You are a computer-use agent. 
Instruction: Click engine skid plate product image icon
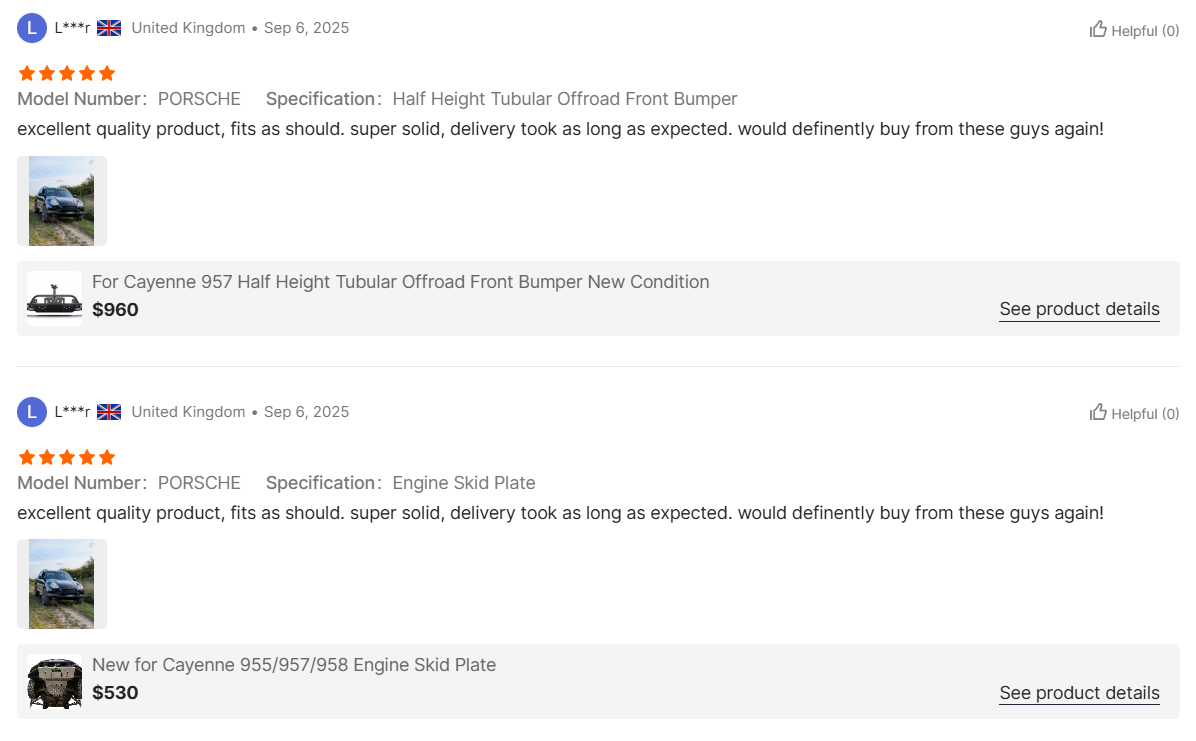tap(54, 682)
